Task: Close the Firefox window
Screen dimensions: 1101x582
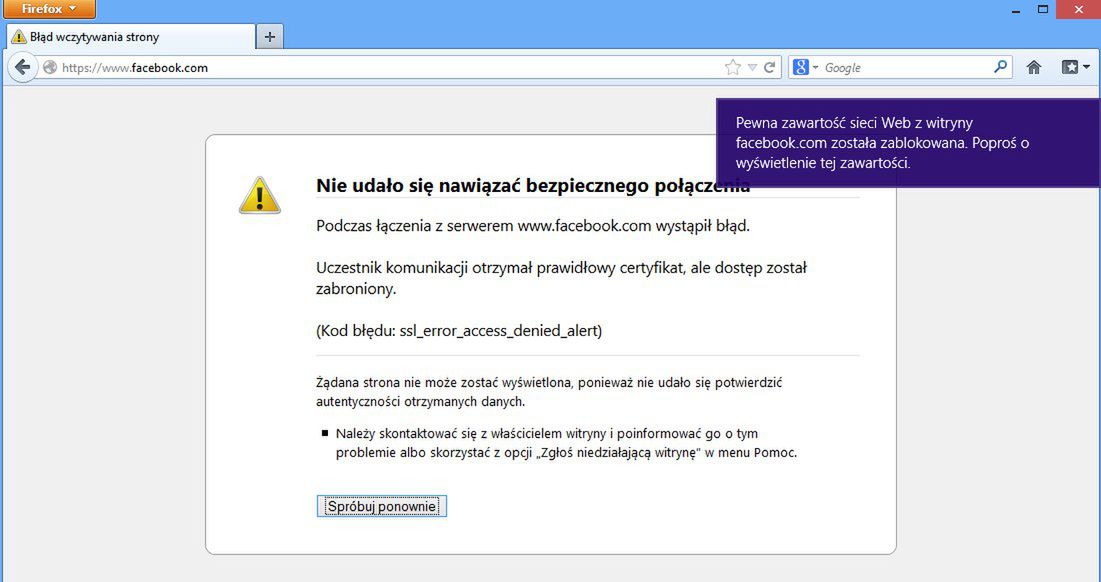Action: coord(1079,9)
